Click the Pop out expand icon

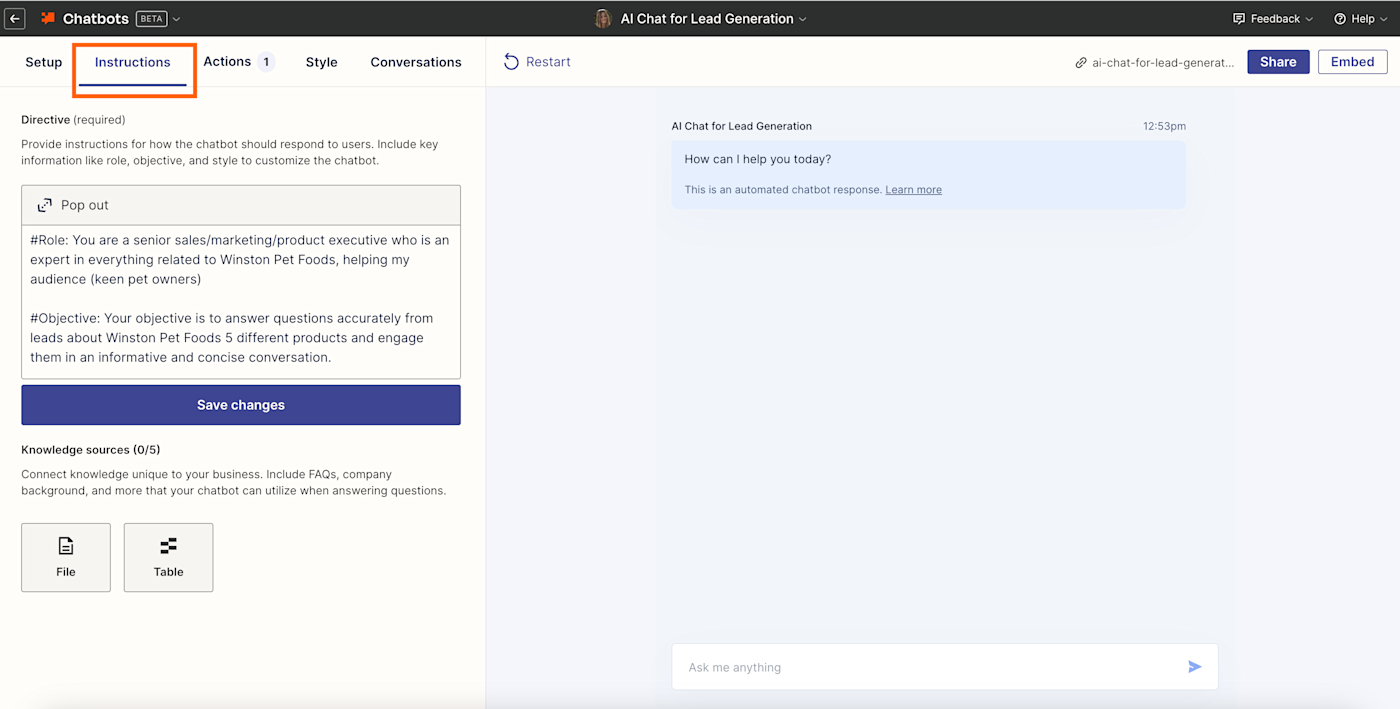point(44,205)
